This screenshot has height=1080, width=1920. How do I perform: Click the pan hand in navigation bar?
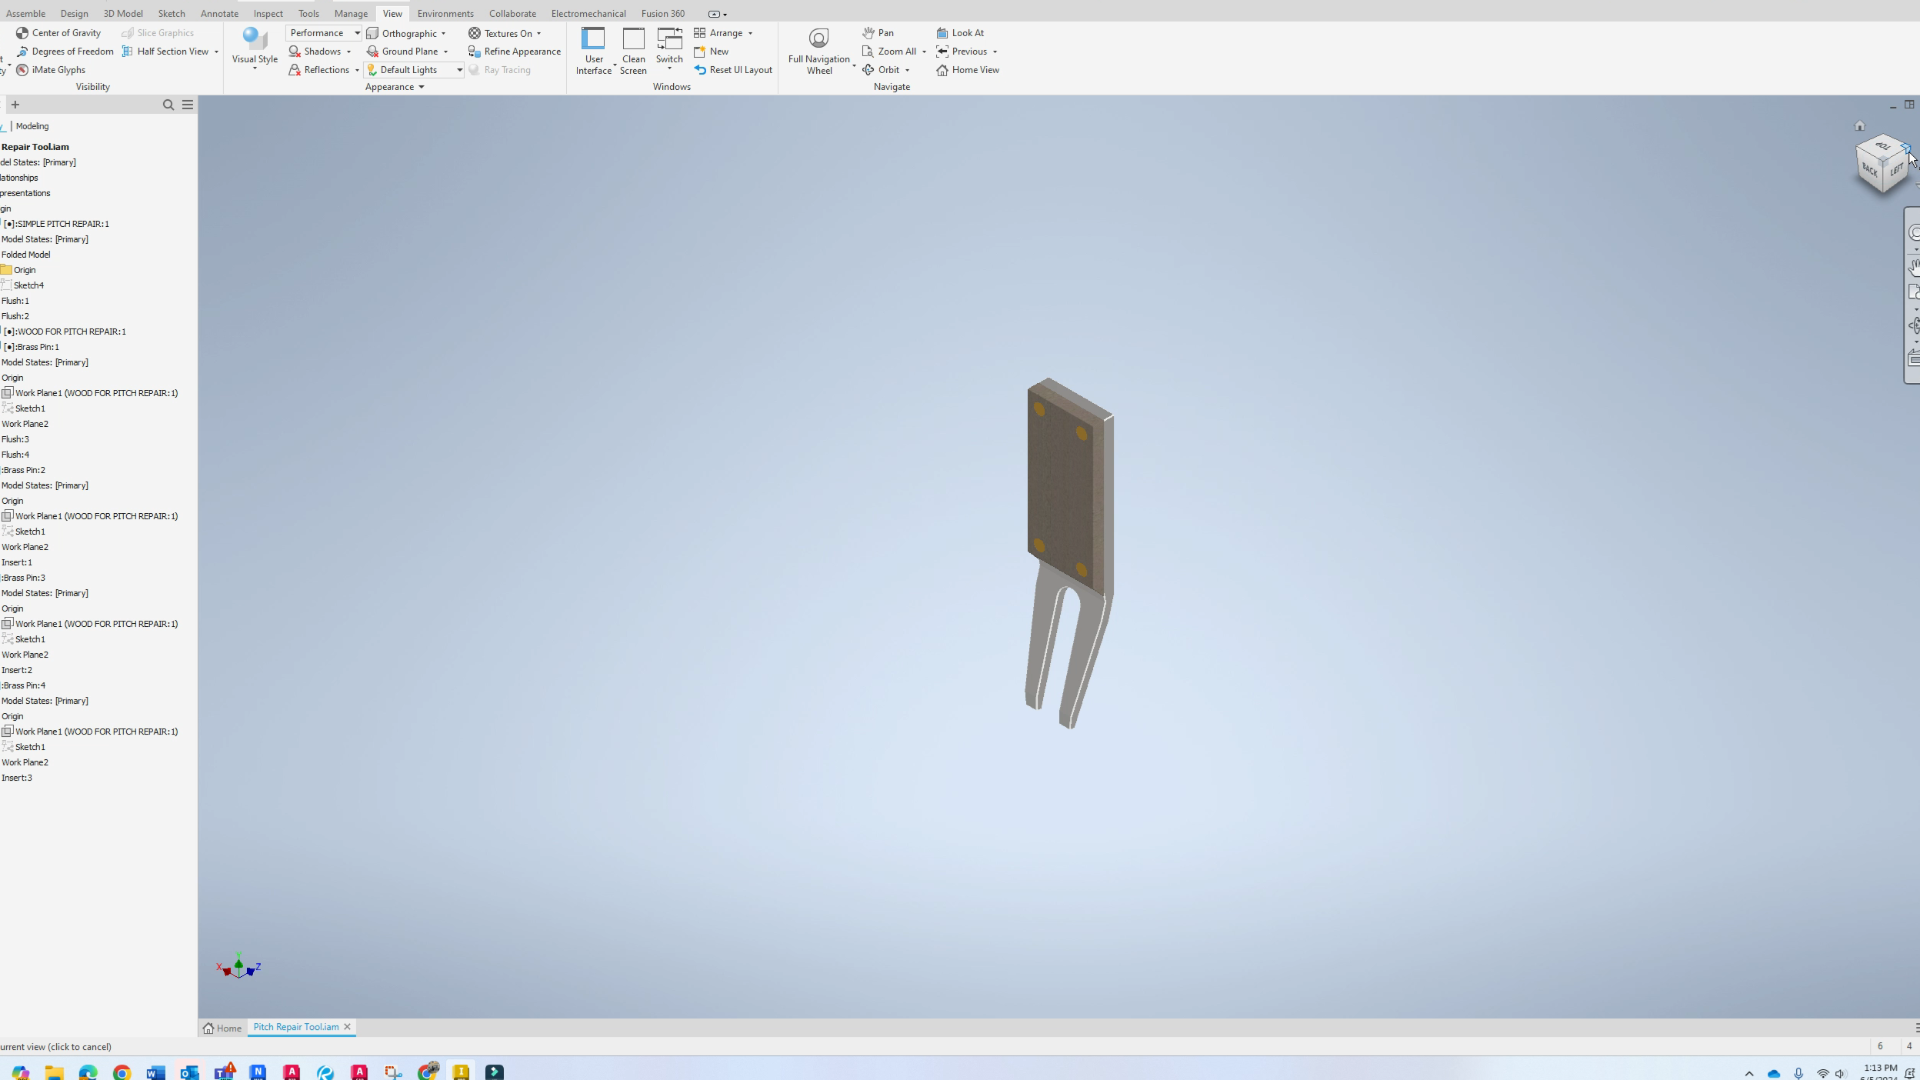pyautogui.click(x=1913, y=266)
